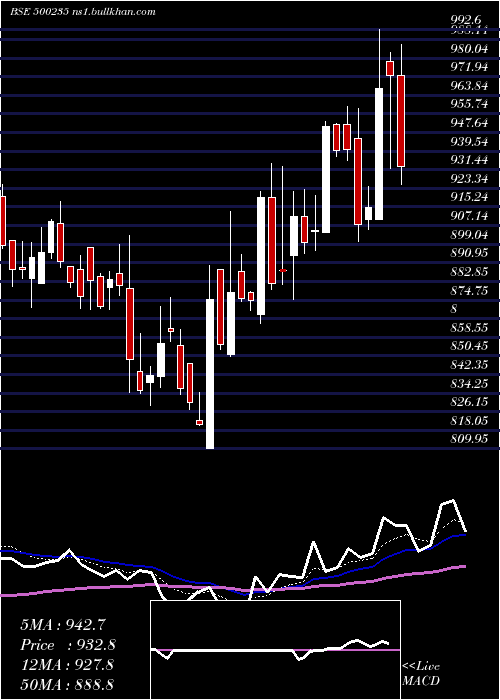Click the 947.64 price label
This screenshot has height=700, width=500.
pos(469,122)
